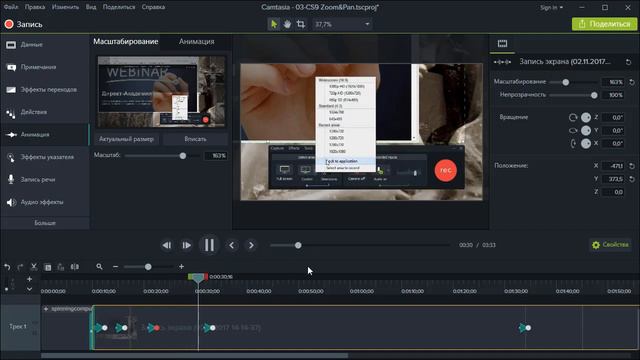Open the Эффекты переходов panel
640x360 pixels.
point(45,89)
